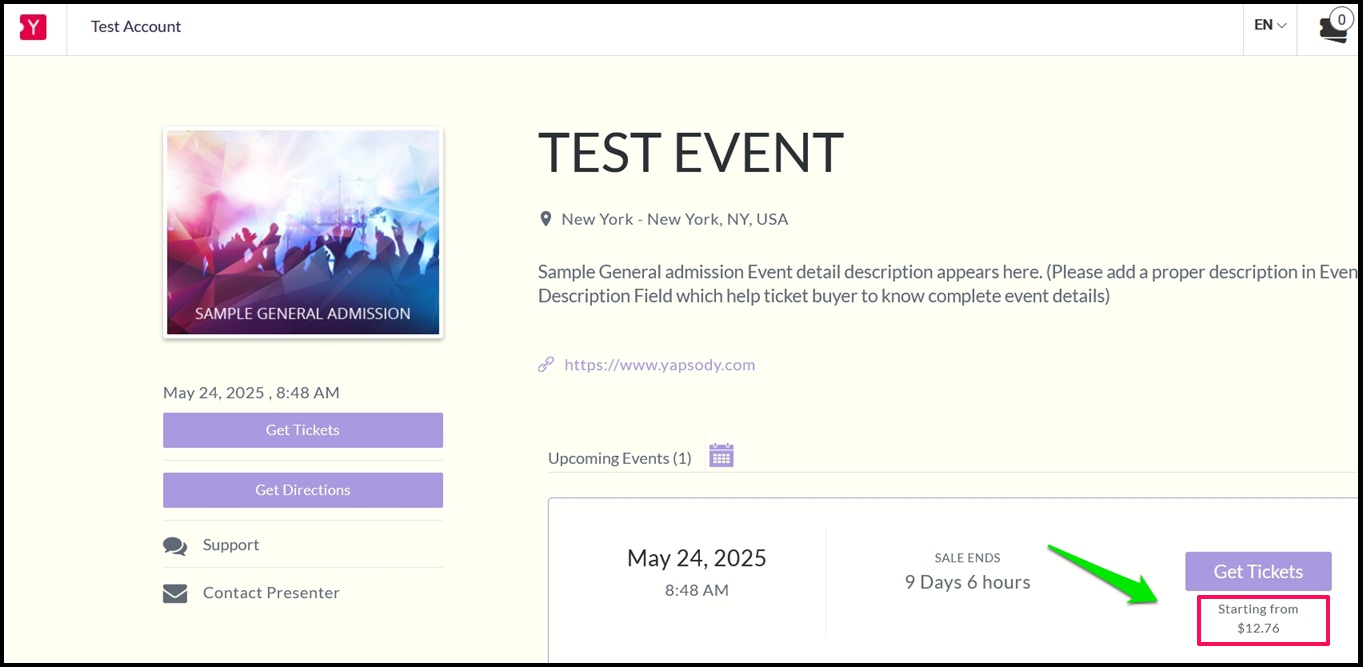This screenshot has width=1363, height=667.
Task: Open the yapsody.com website link
Action: [x=660, y=365]
